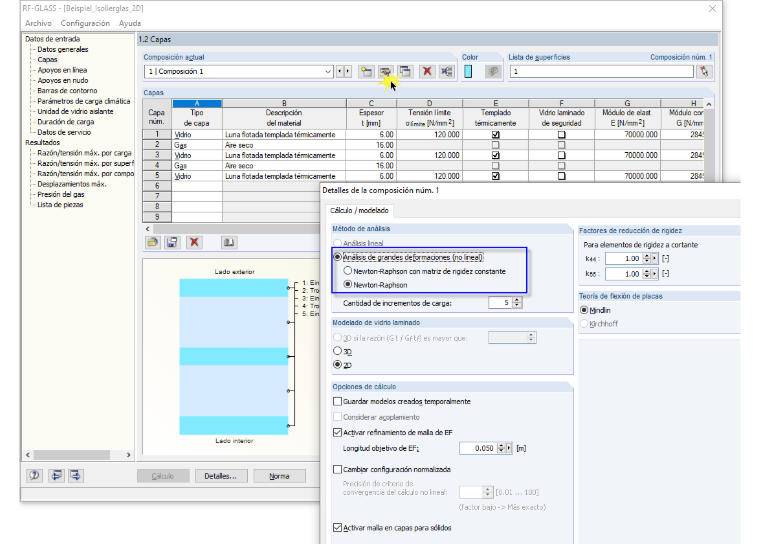Viewport: 760px width, 544px height.
Task: Open the Configuración menu
Action: click(85, 23)
